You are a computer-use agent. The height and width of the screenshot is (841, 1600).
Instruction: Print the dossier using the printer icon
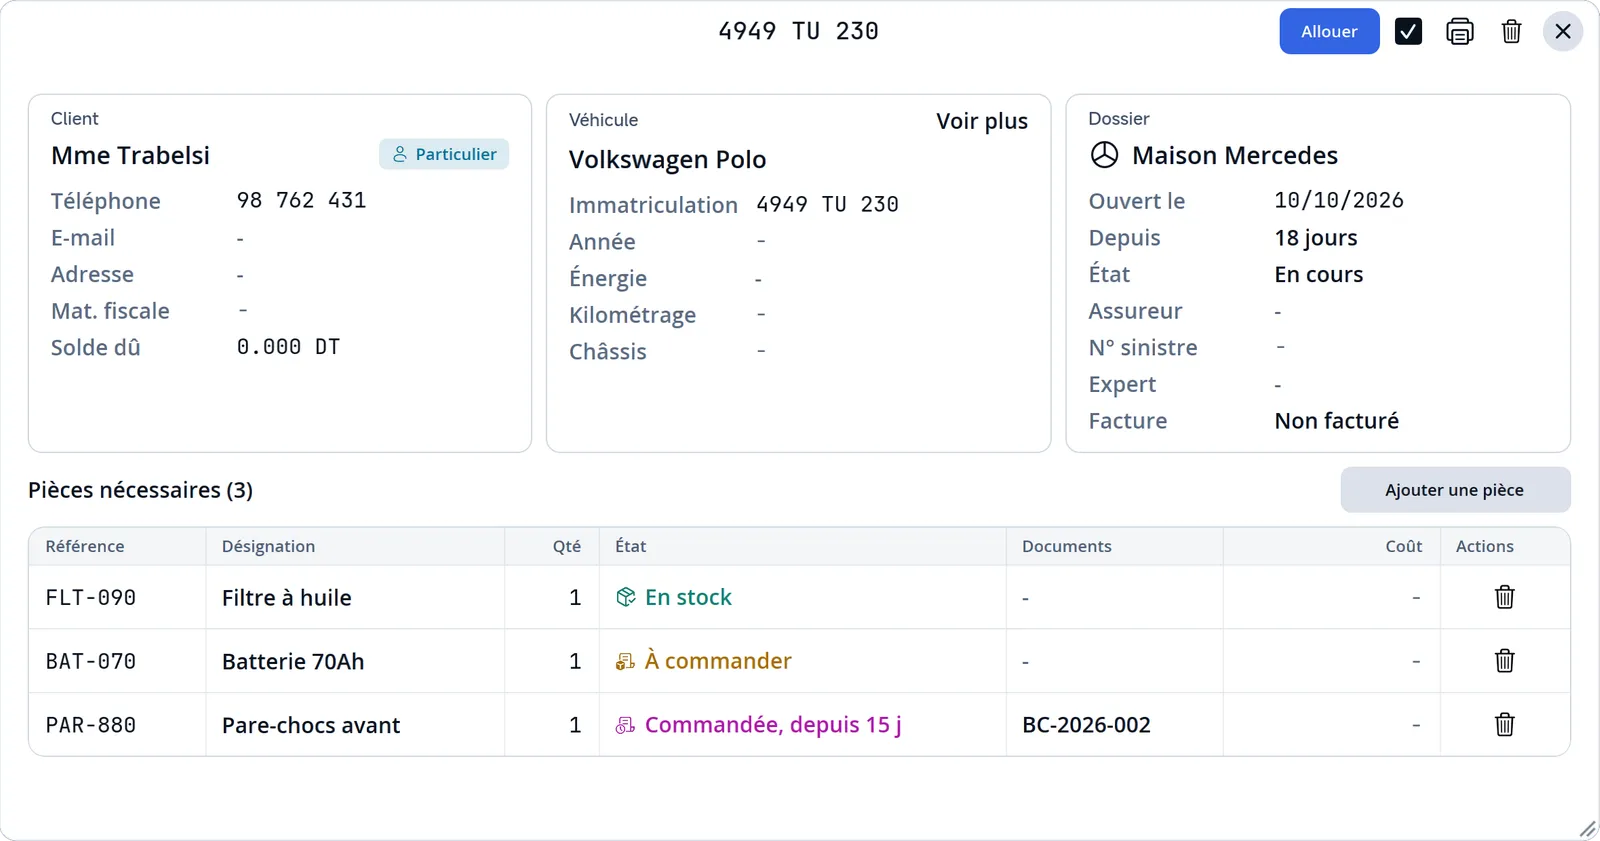[1460, 32]
